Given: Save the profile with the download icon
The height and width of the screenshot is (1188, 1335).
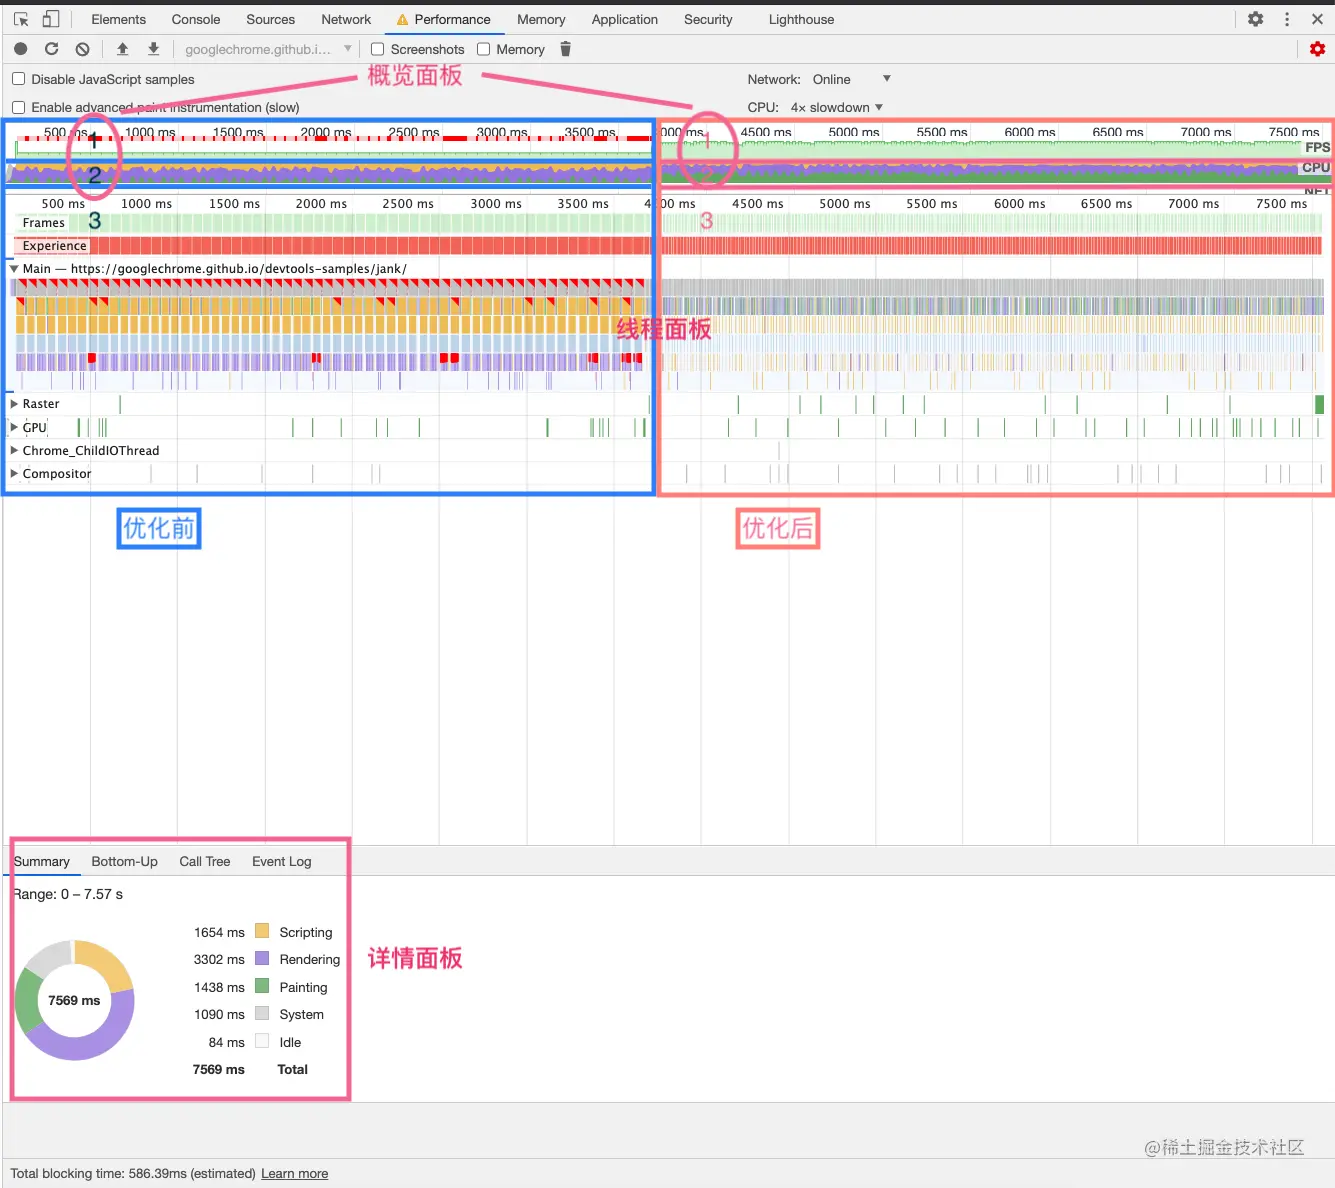Looking at the screenshot, I should [153, 49].
